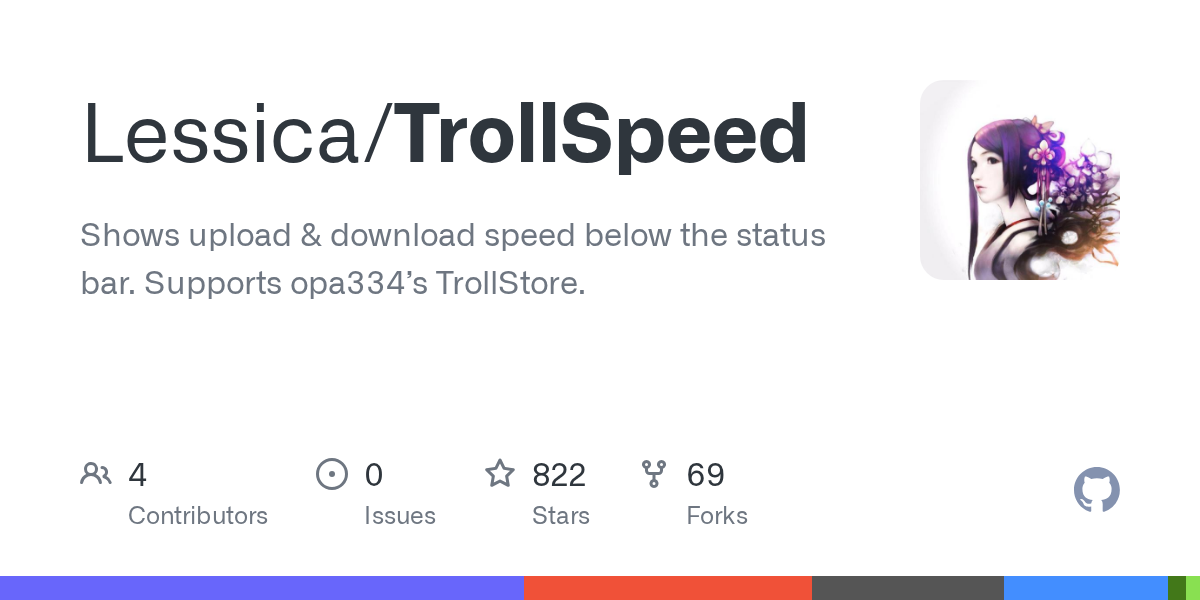Click the contributor count 4

coord(138,475)
